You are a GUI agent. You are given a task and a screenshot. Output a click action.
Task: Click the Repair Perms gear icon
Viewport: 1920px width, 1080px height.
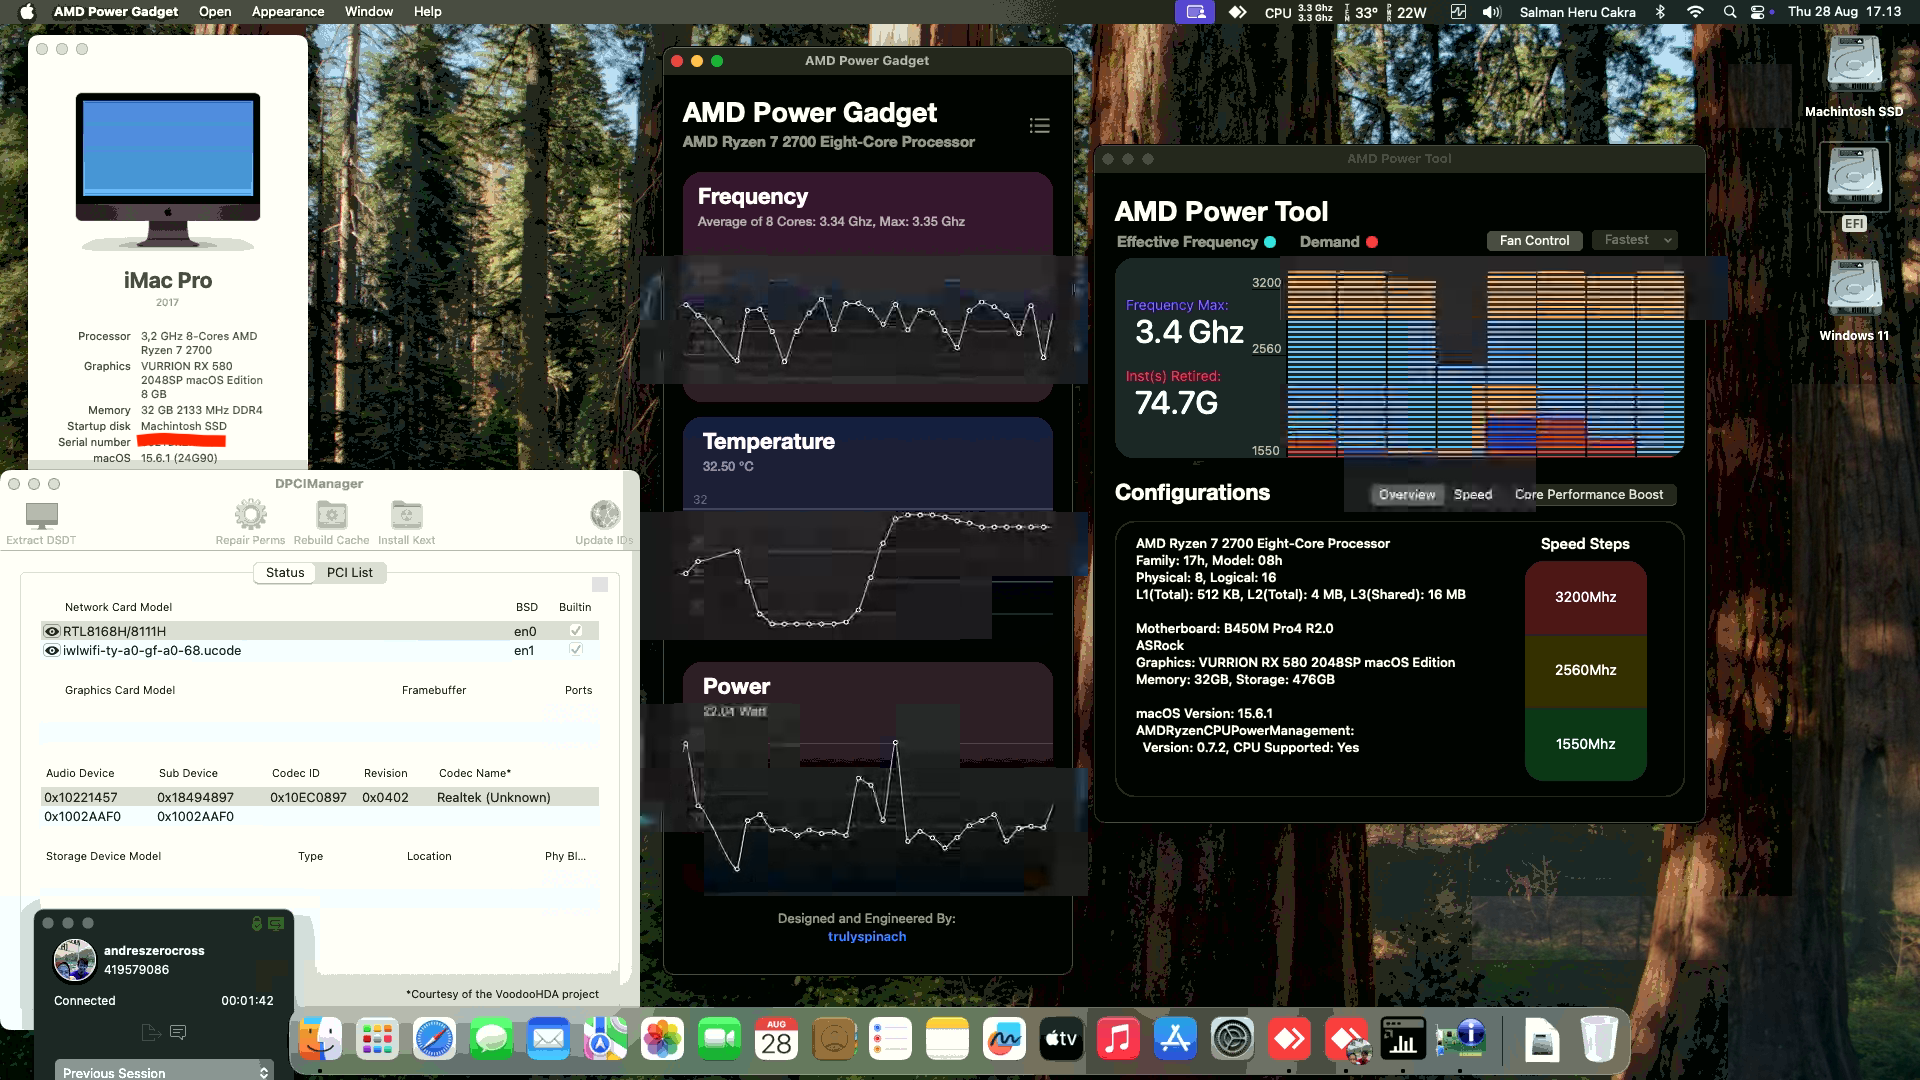coord(250,516)
